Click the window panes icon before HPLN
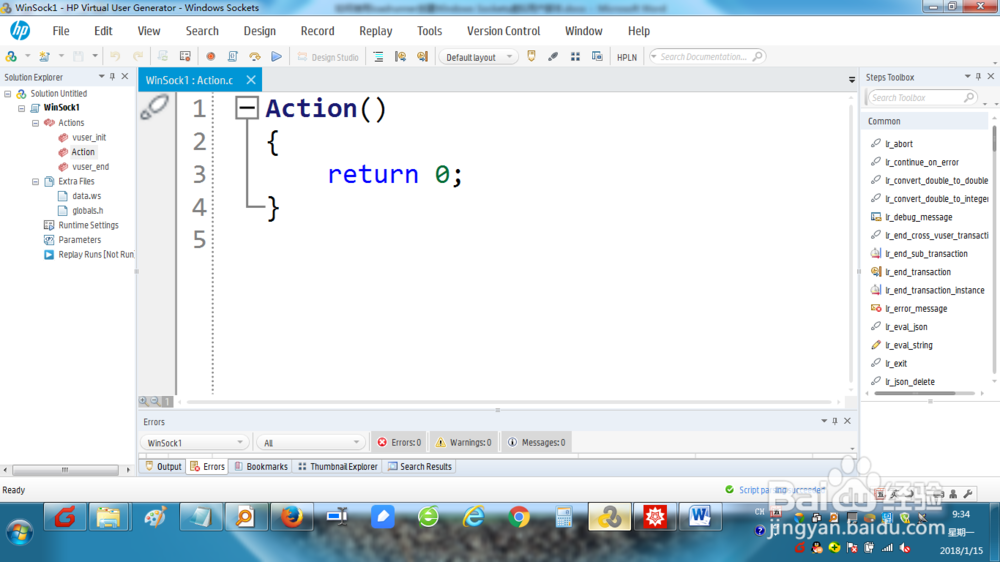This screenshot has width=1000, height=562. tap(597, 57)
